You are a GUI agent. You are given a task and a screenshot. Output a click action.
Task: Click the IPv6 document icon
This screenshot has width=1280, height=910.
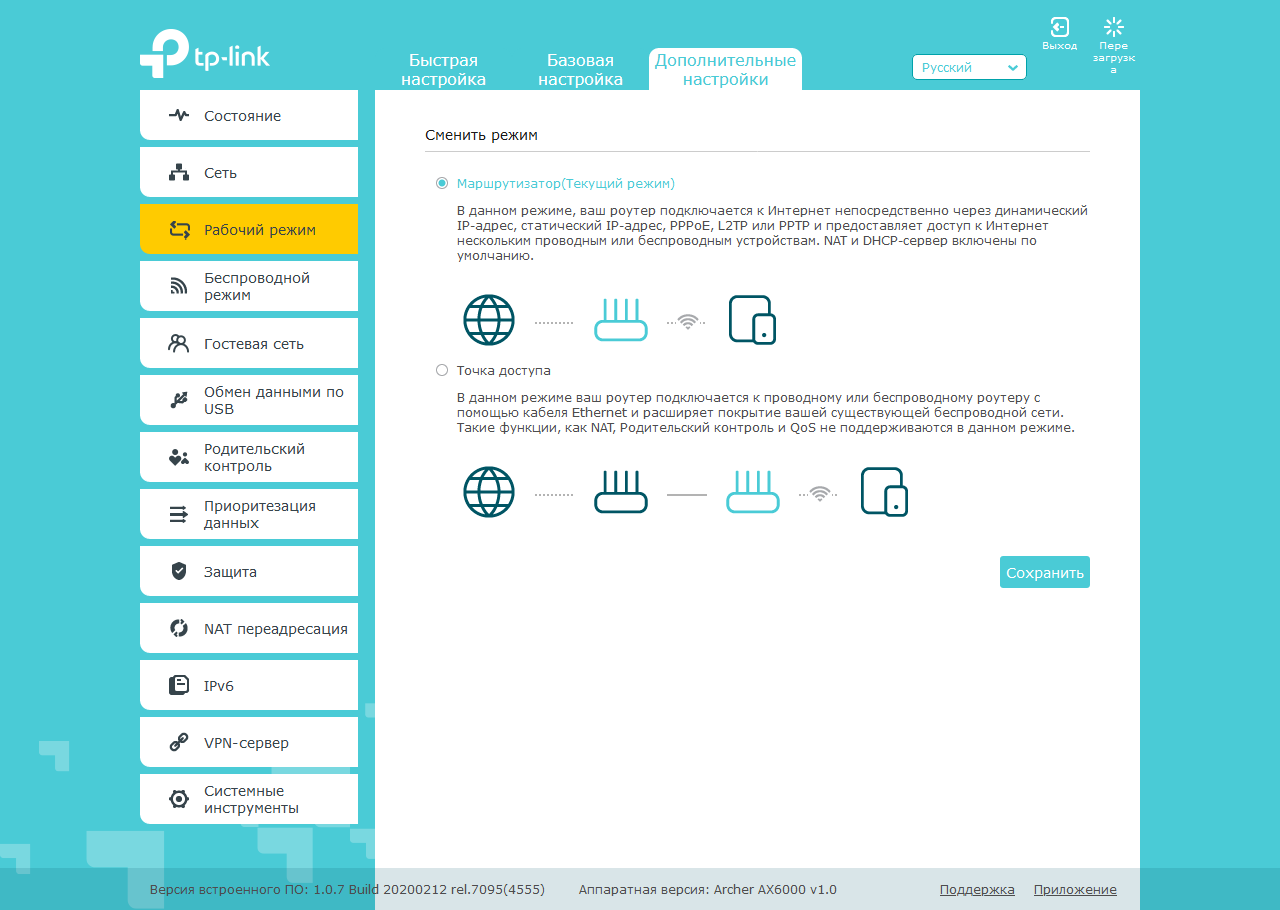coord(179,685)
